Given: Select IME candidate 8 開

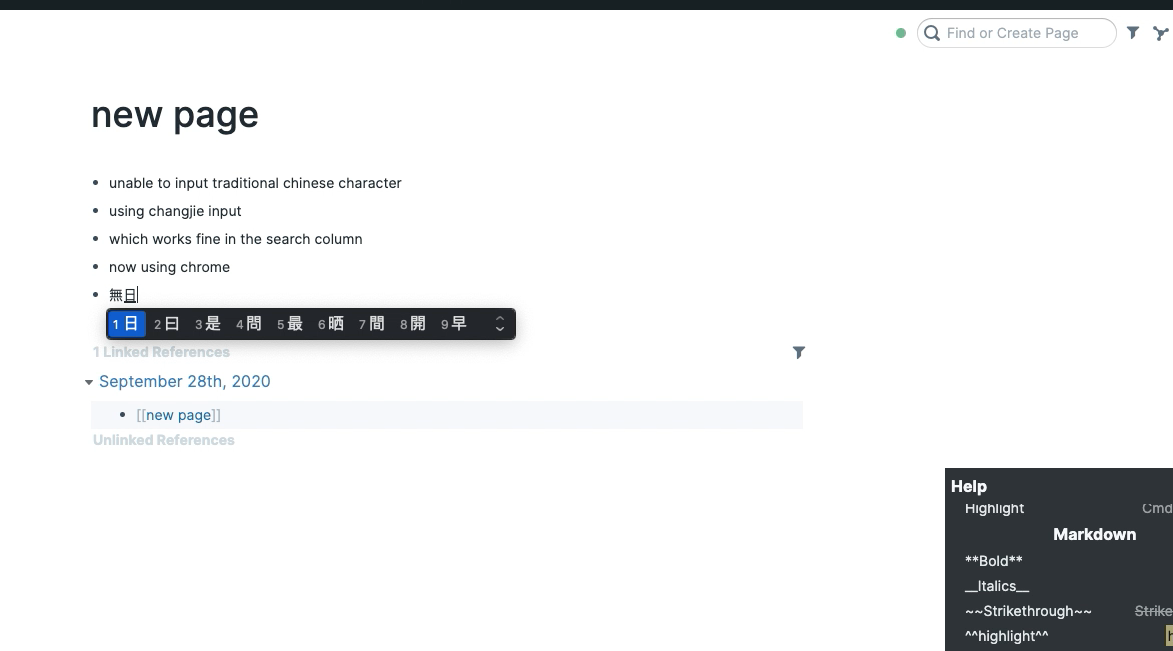Looking at the screenshot, I should coord(413,324).
